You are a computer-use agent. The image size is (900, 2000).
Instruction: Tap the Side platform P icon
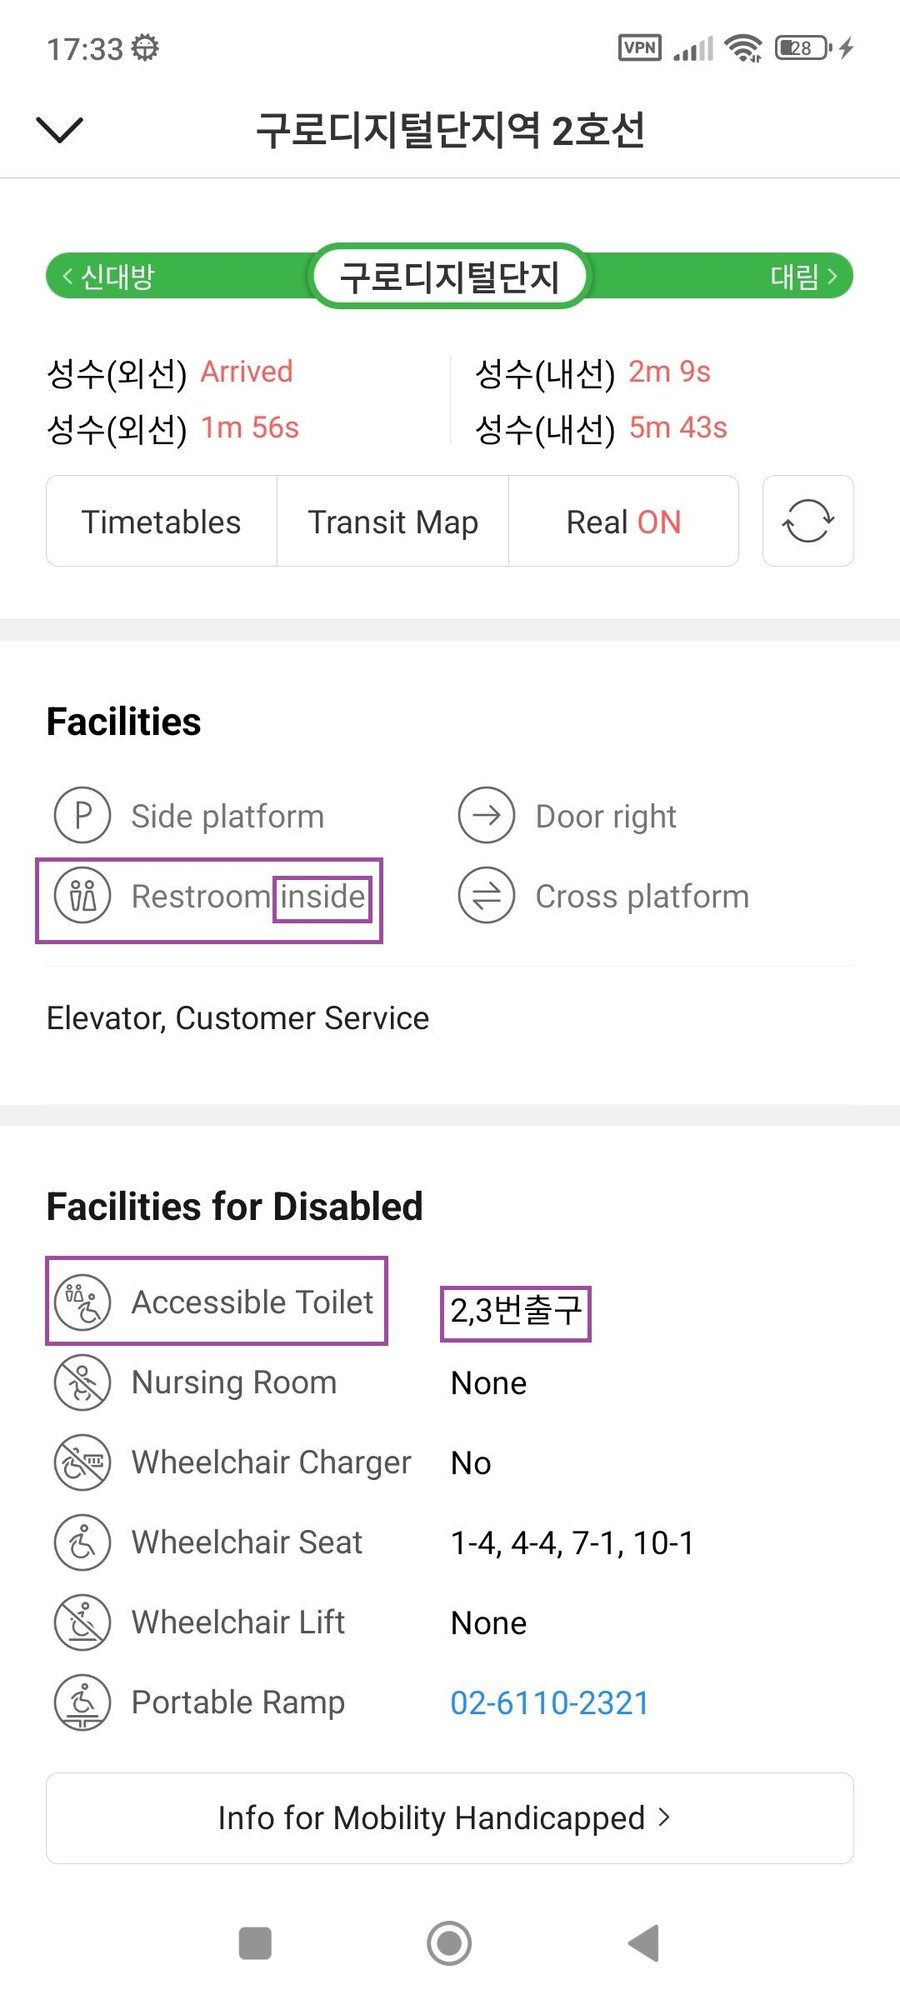(82, 816)
